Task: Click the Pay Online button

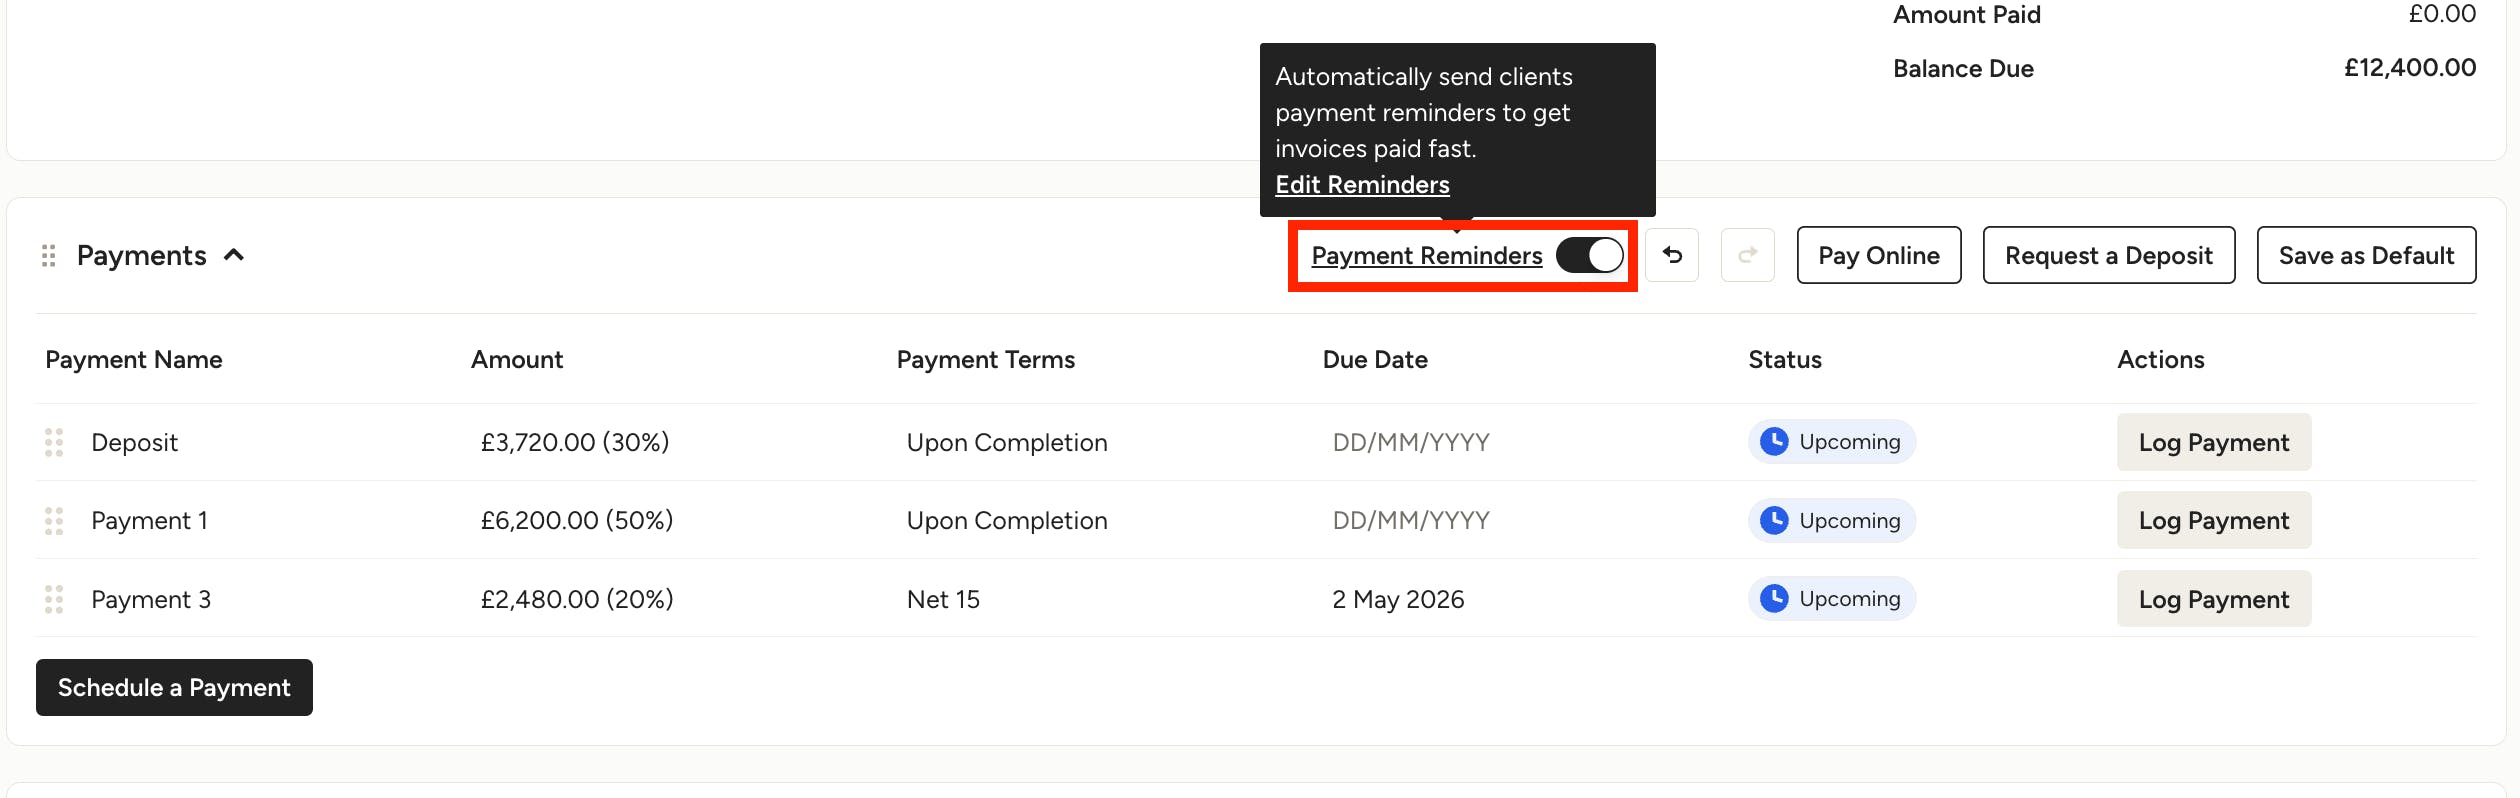Action: [x=1879, y=255]
